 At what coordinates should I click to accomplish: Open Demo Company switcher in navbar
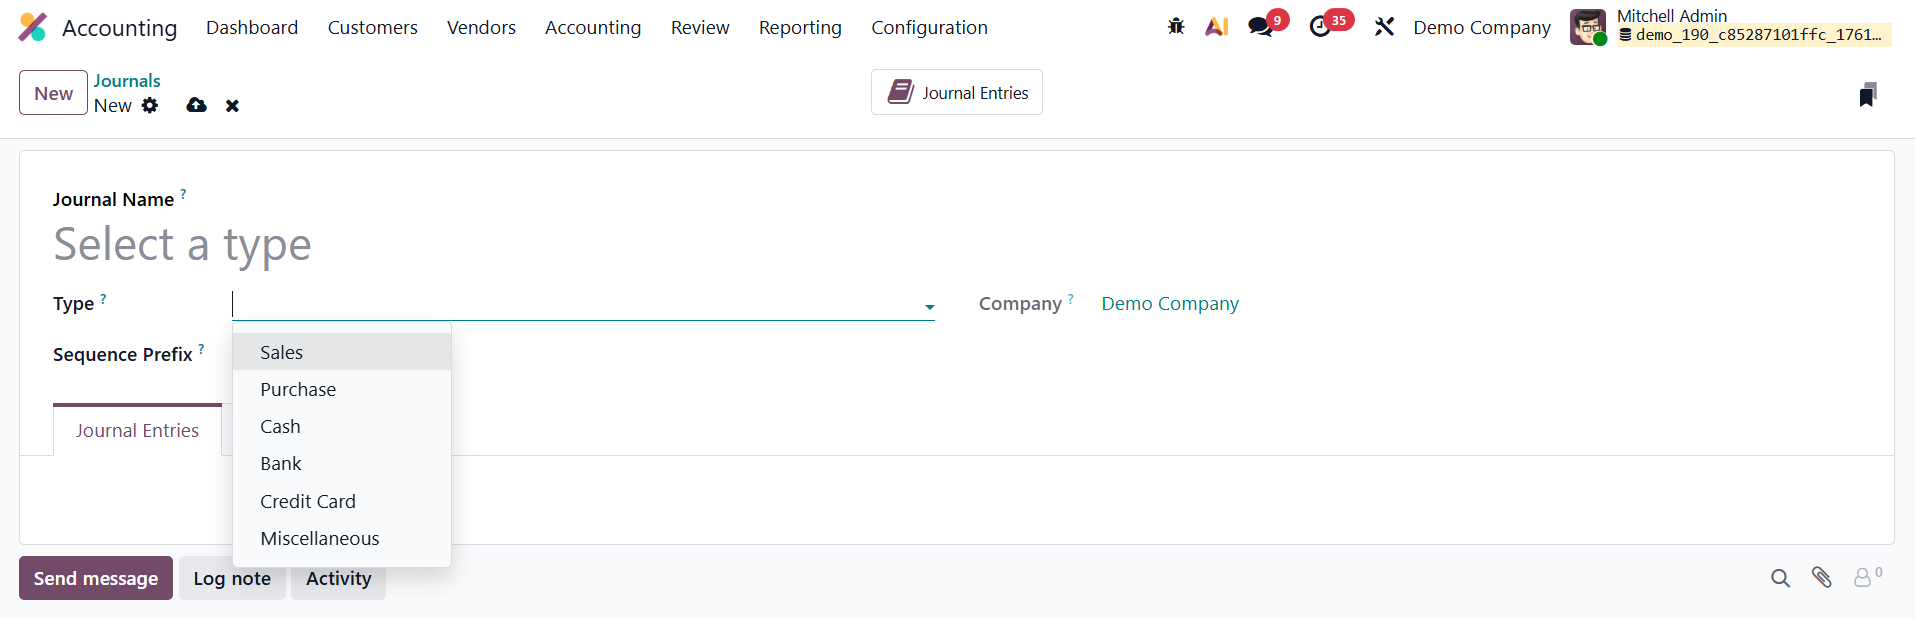(x=1482, y=27)
